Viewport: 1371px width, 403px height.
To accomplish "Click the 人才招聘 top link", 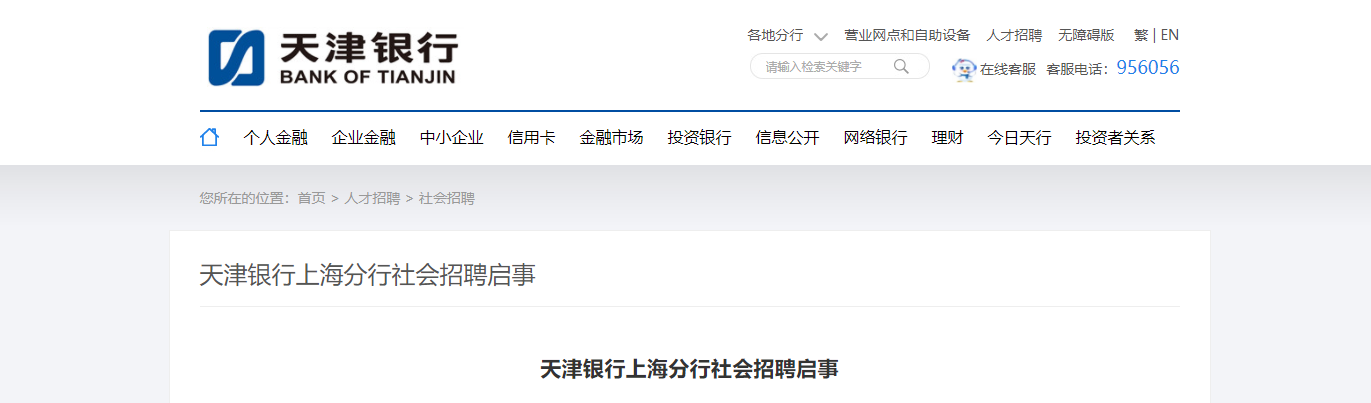I will 1015,35.
